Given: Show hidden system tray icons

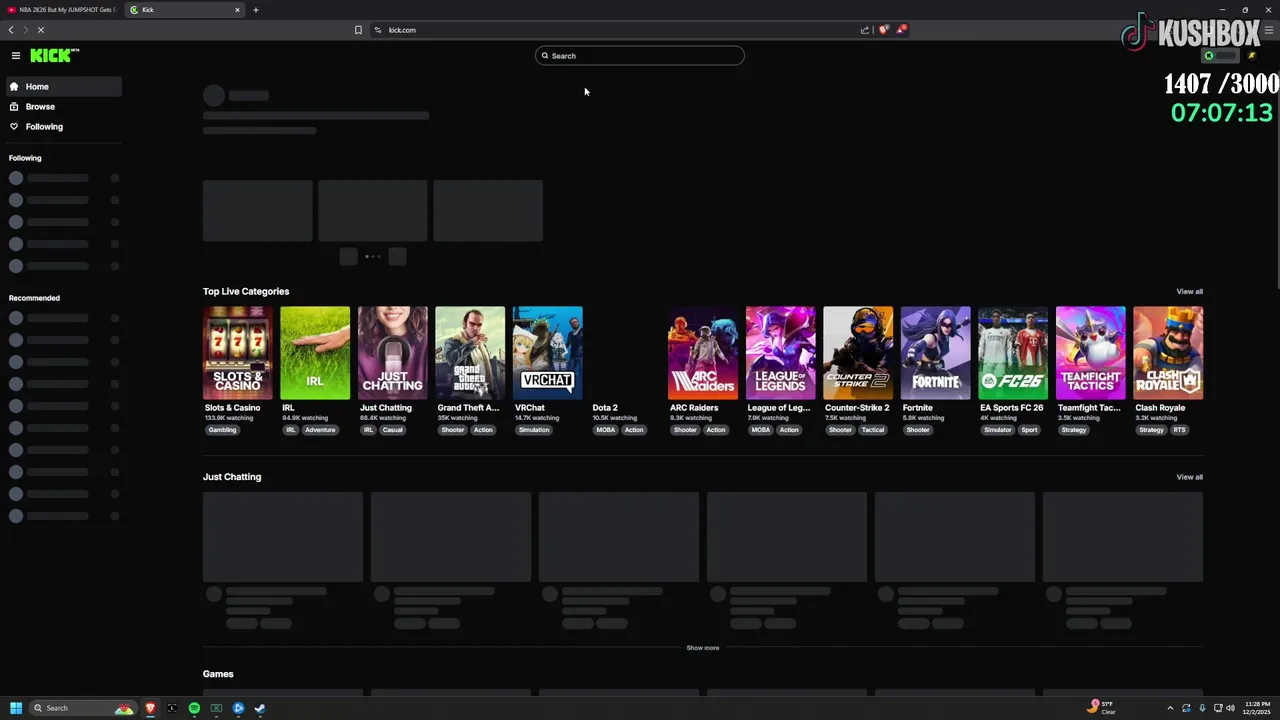Looking at the screenshot, I should coord(1170,708).
